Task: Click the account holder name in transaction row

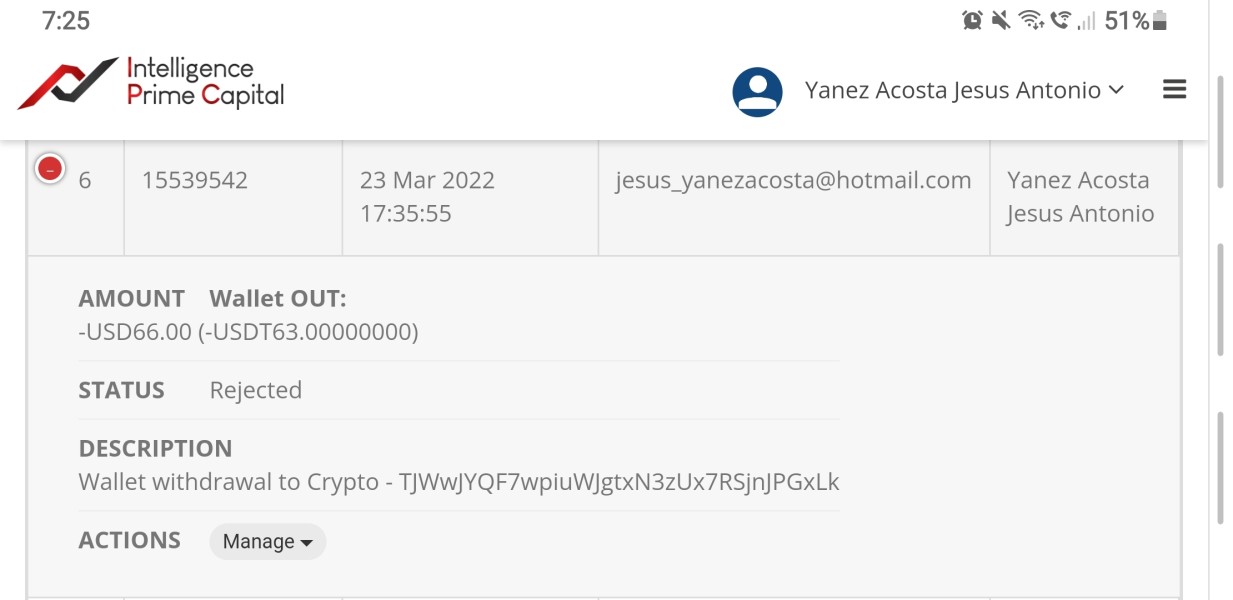Action: pyautogui.click(x=1079, y=197)
